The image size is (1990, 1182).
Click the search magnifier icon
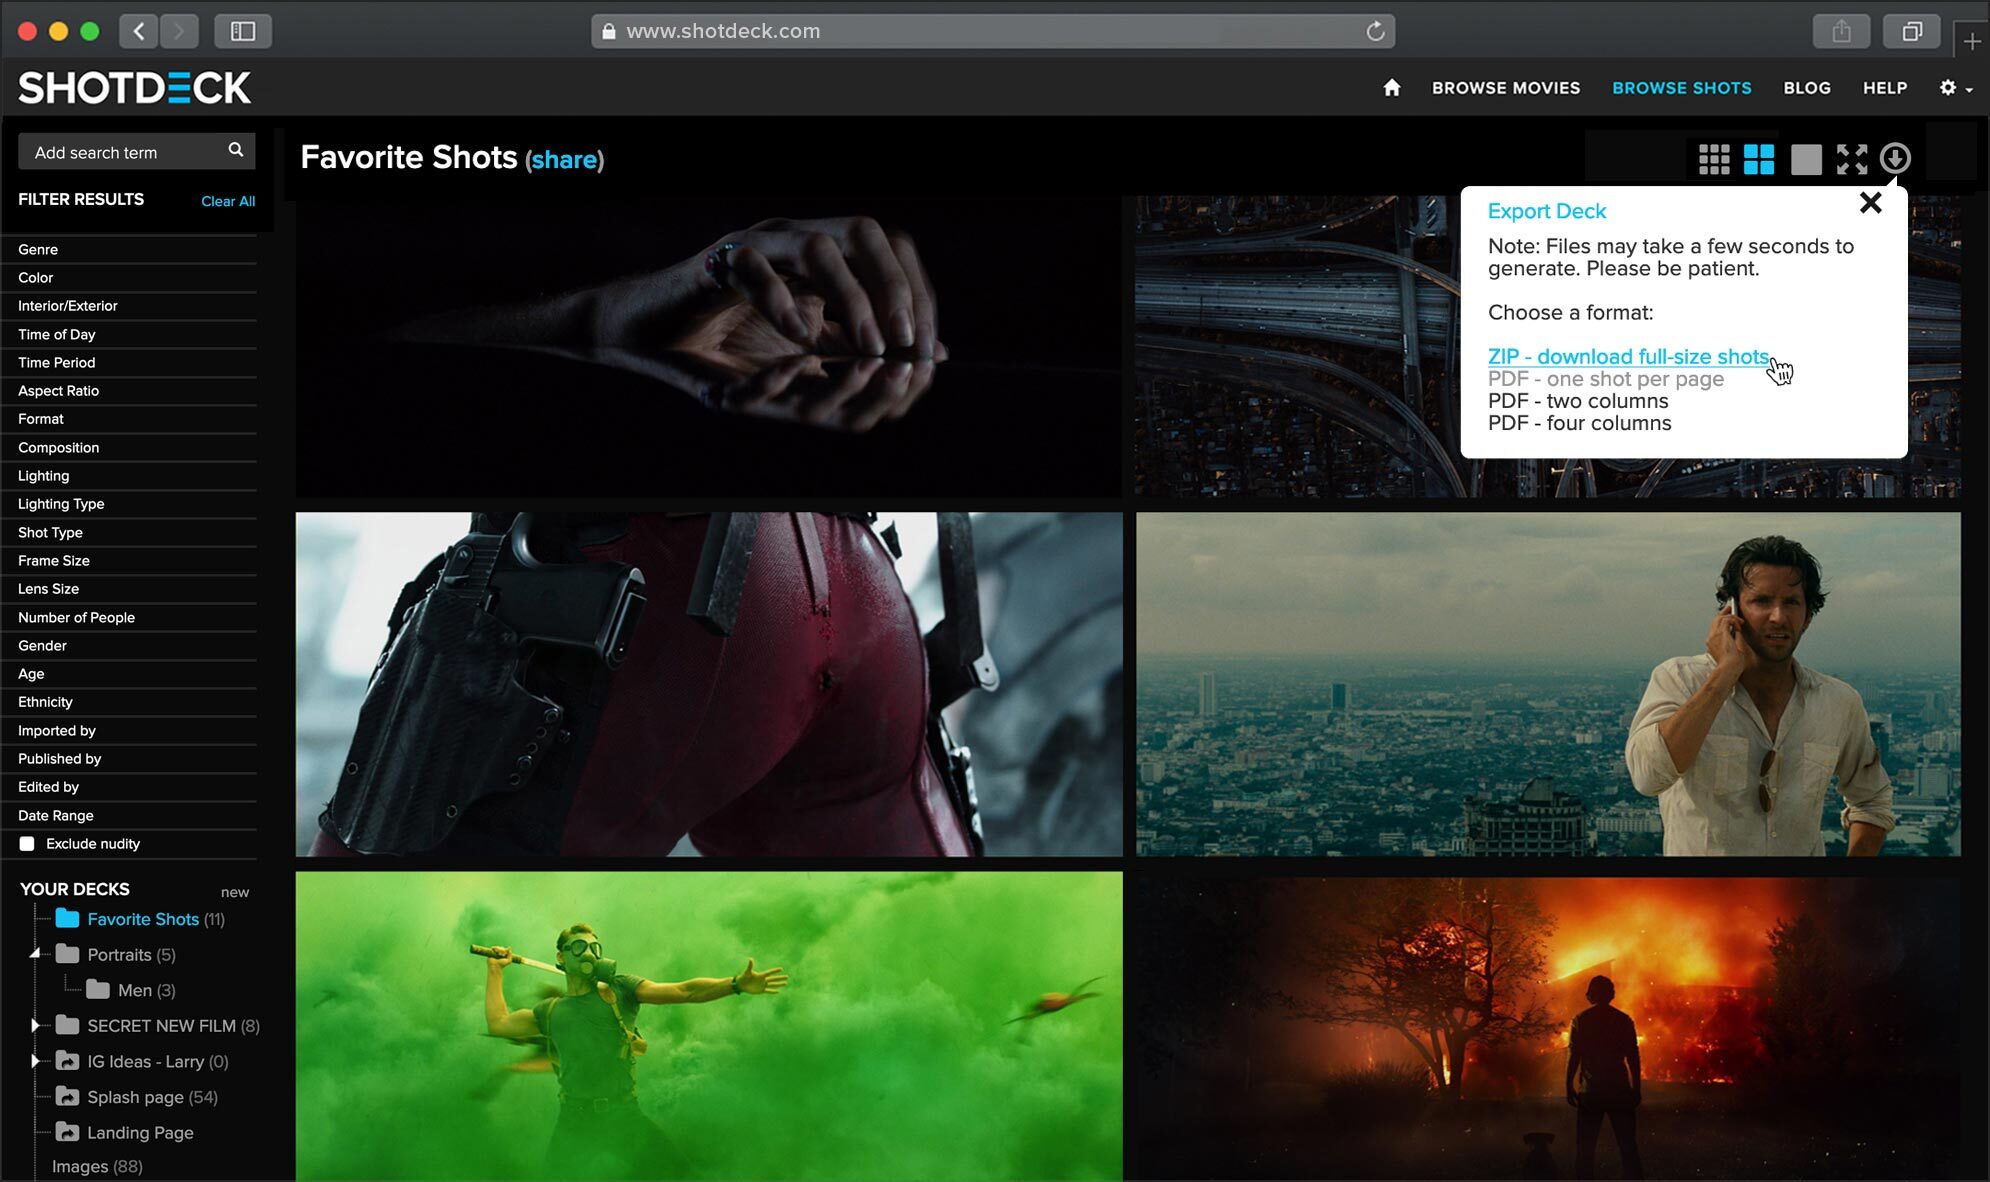pos(235,151)
